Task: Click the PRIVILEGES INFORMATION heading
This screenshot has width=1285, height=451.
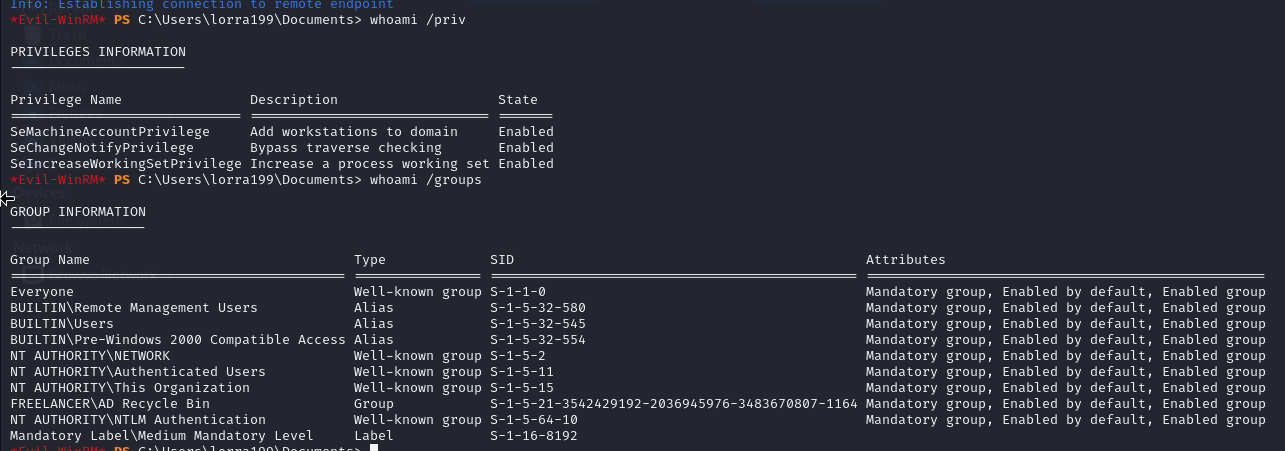Action: [97, 52]
